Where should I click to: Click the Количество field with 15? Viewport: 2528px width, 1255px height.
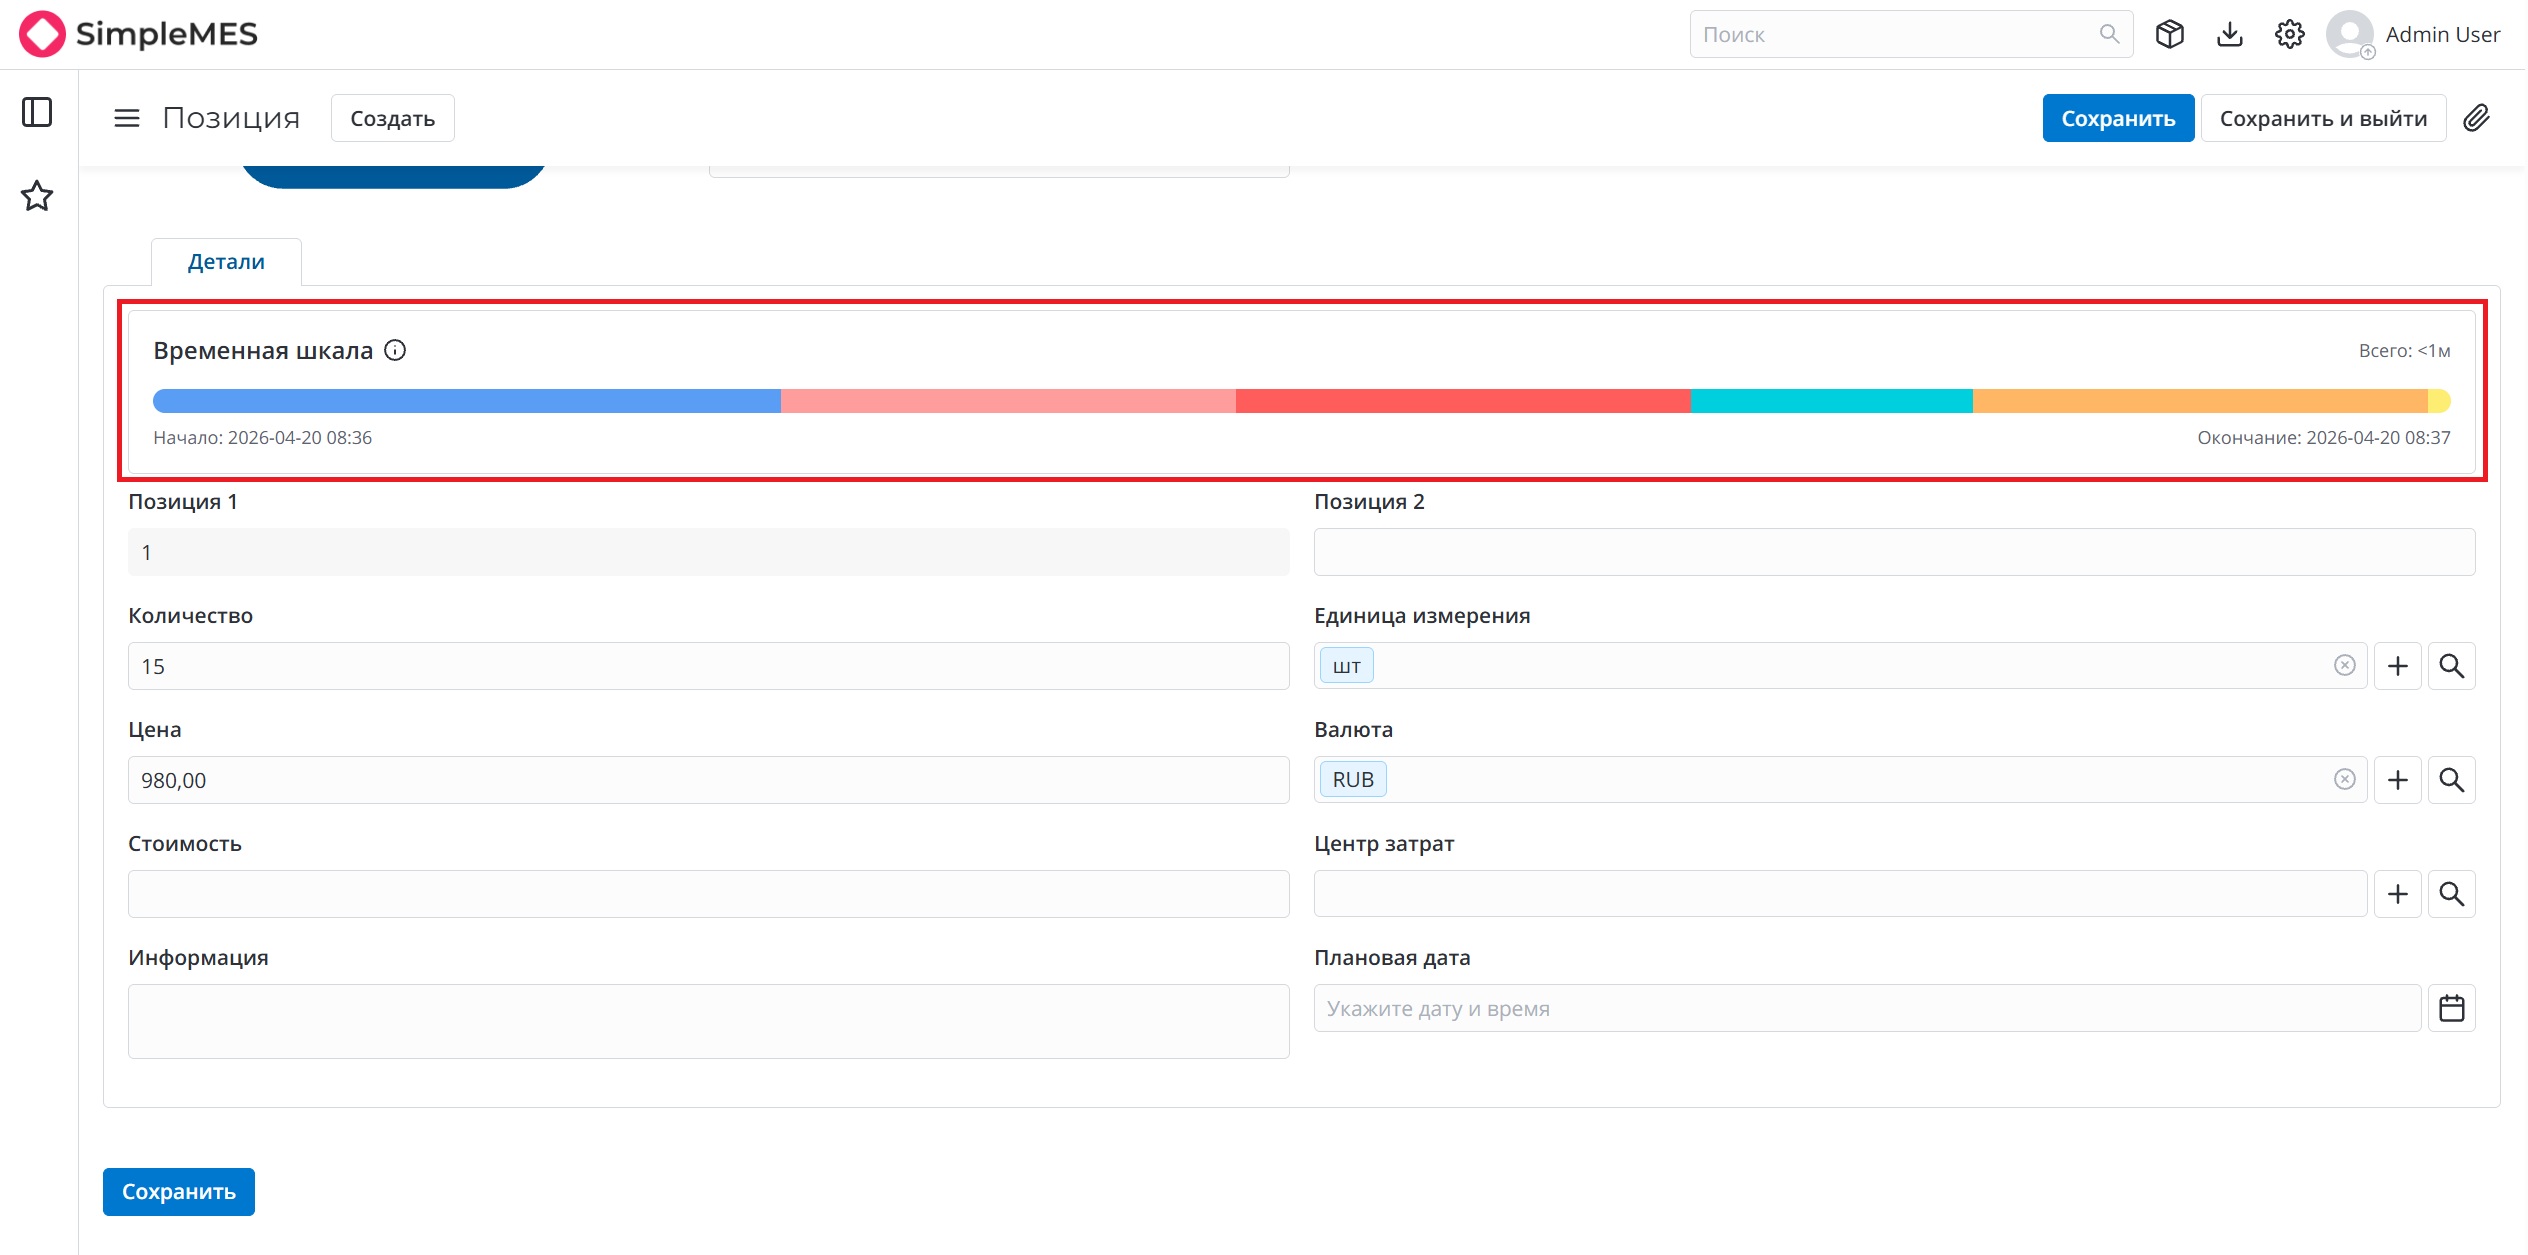point(709,666)
